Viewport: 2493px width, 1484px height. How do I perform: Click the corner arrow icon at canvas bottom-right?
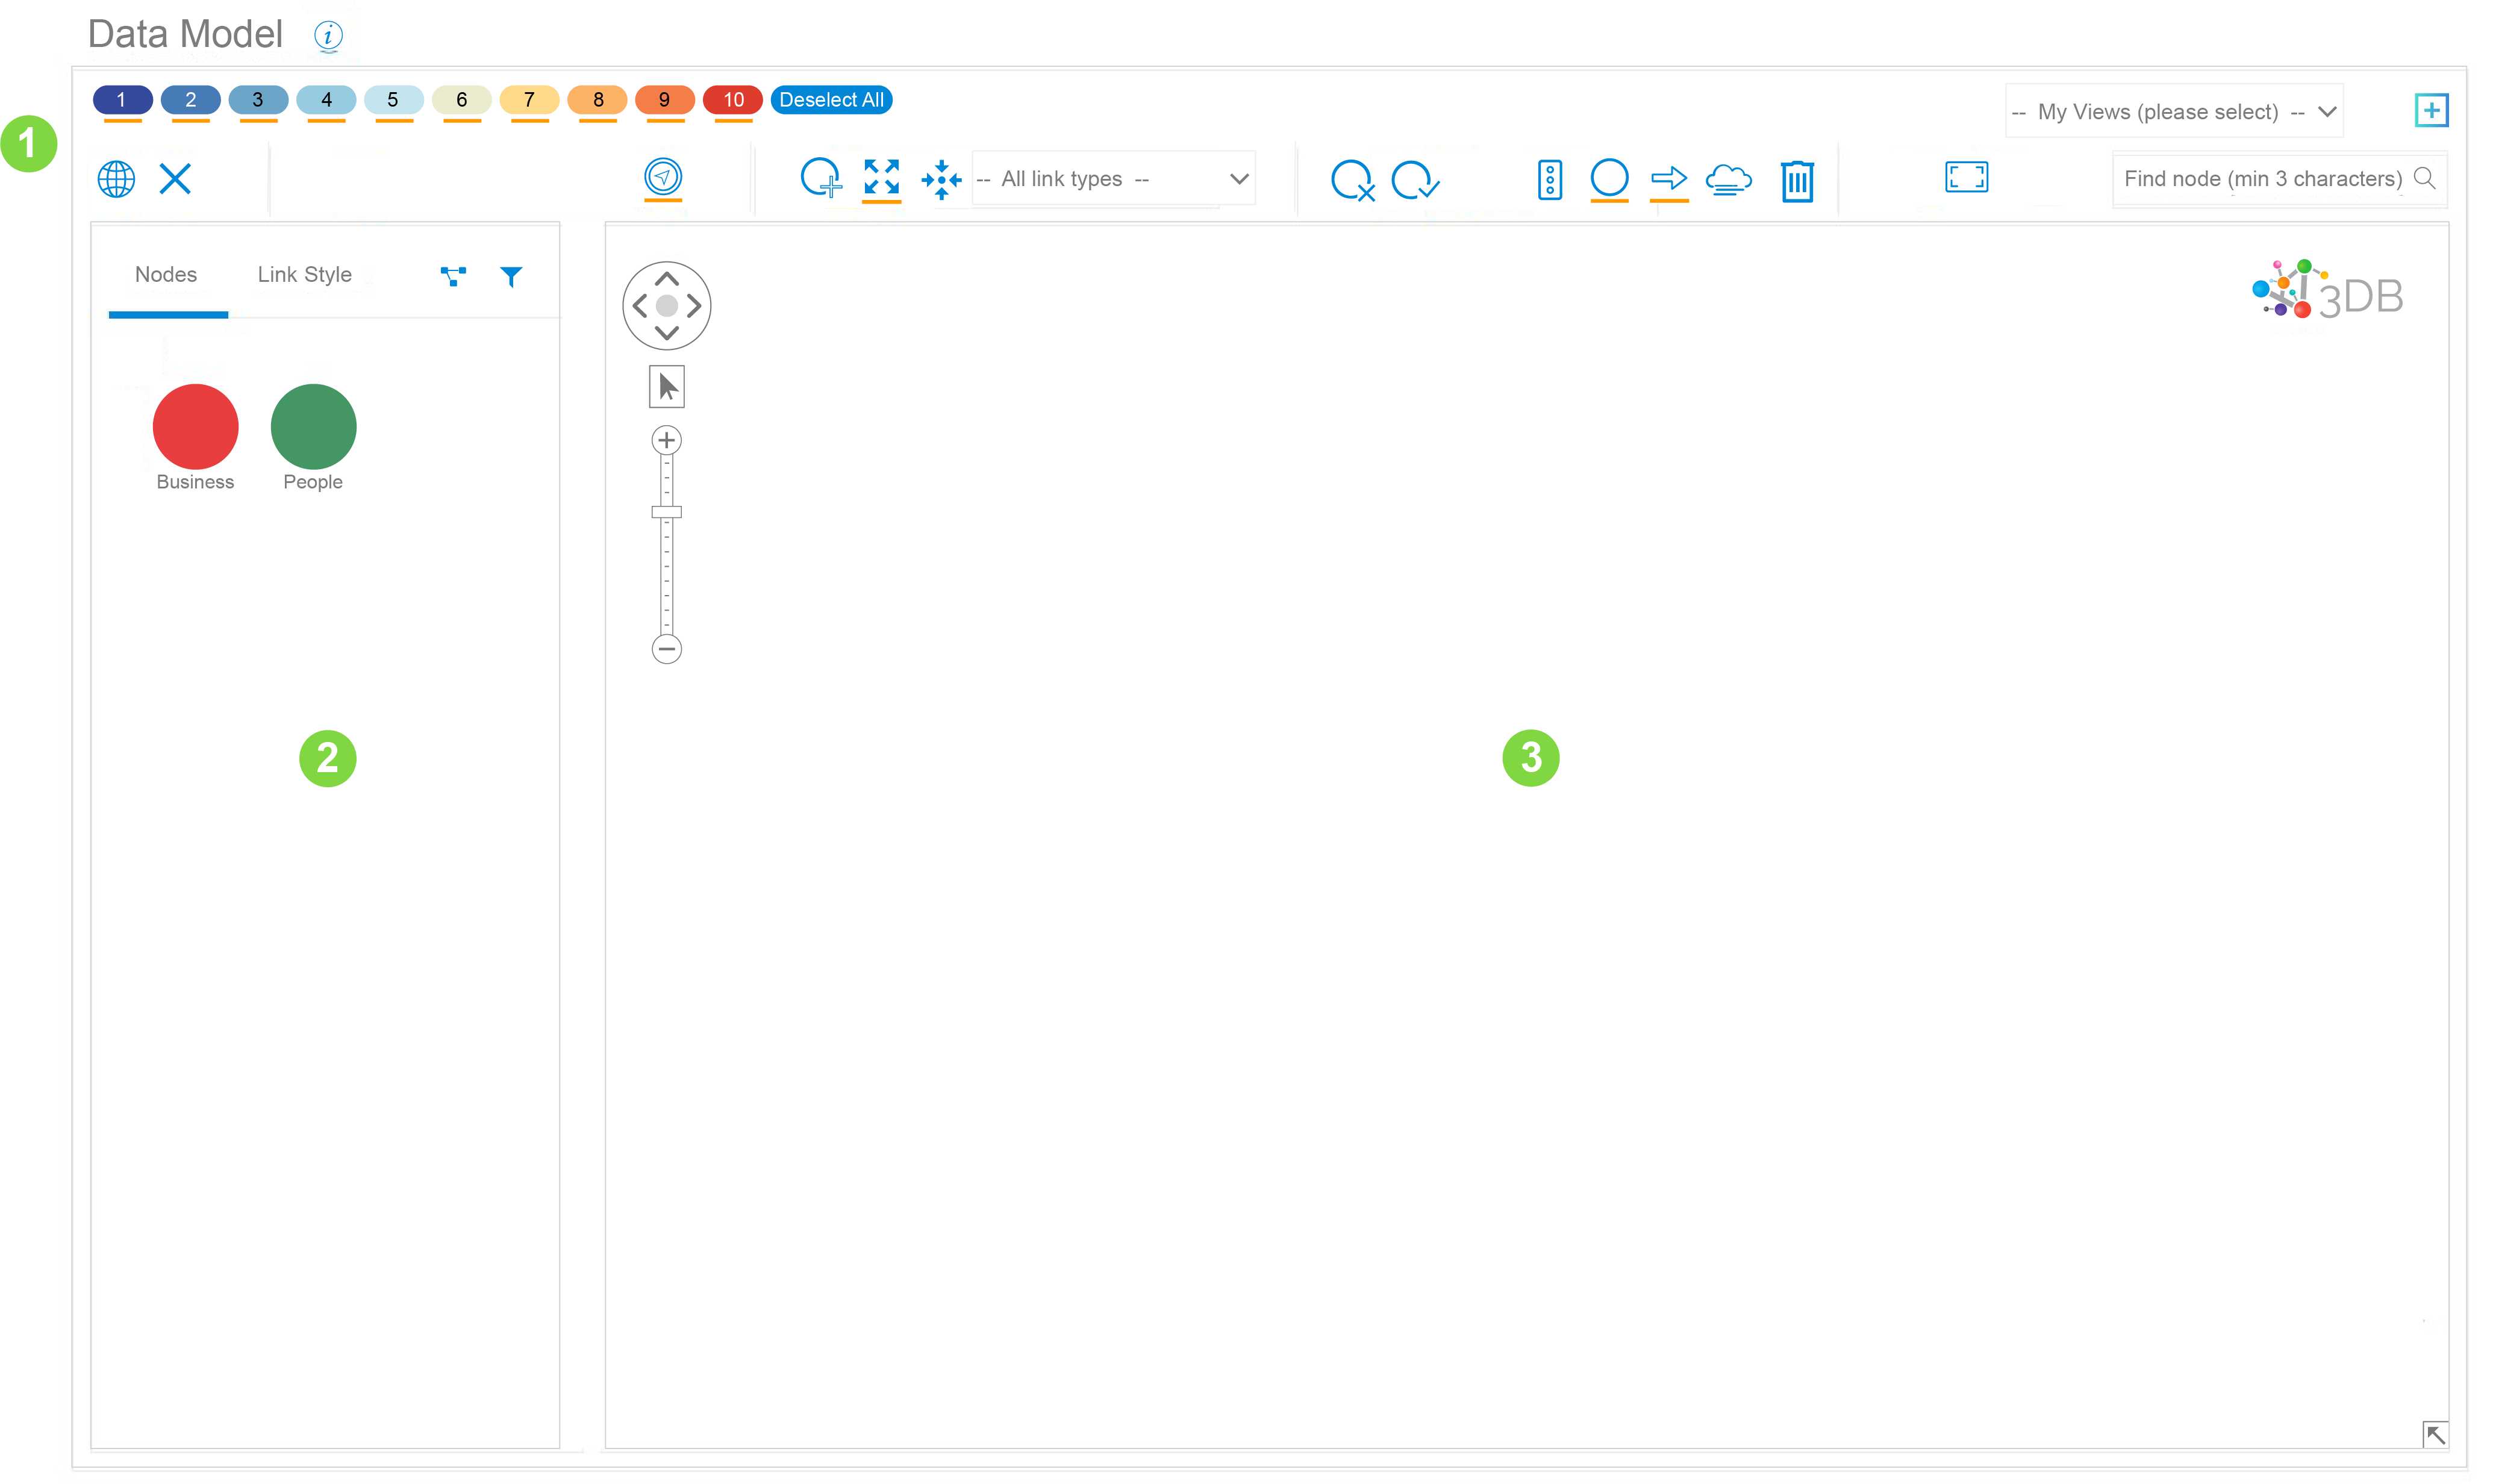coord(2435,1435)
